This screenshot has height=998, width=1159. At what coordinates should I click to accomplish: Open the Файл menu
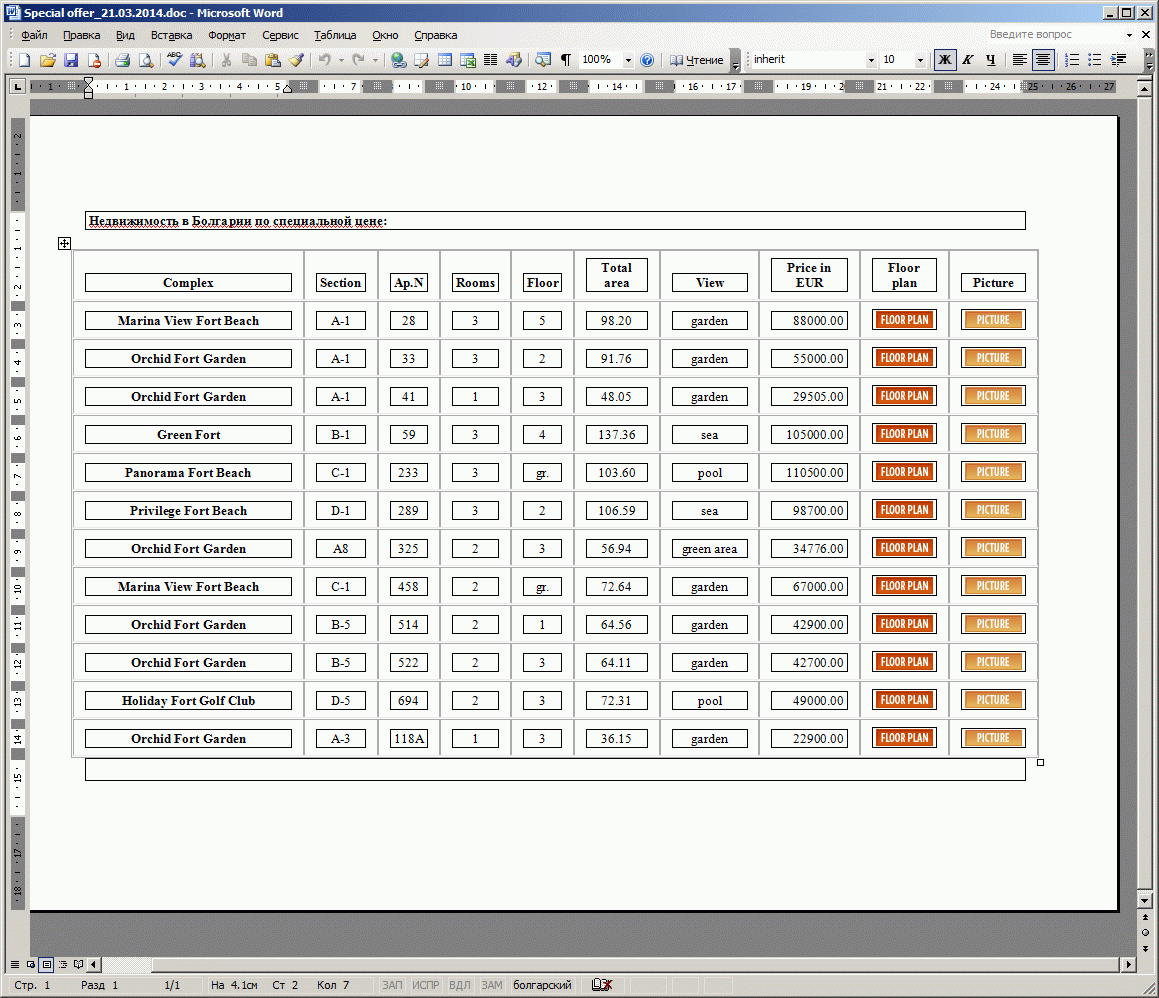pos(34,35)
